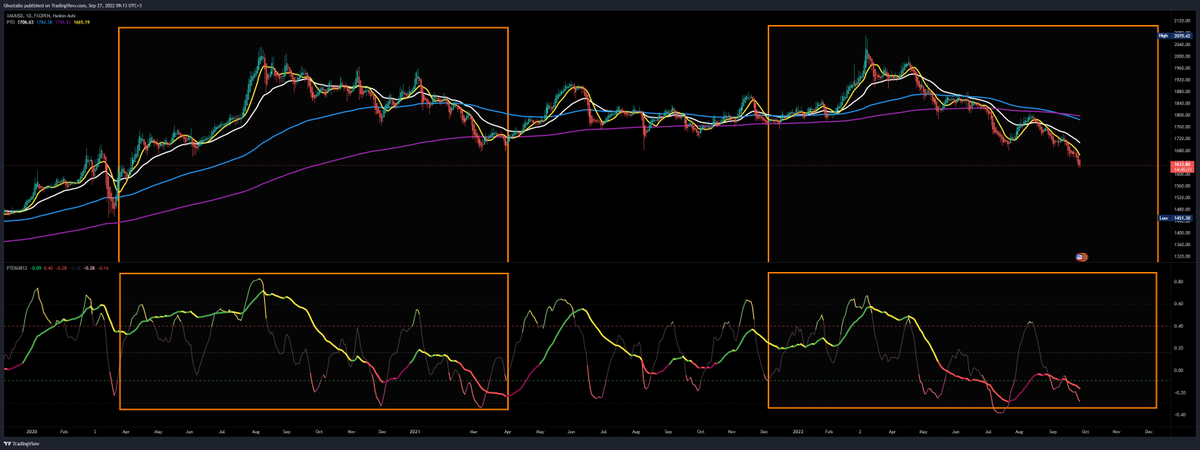Click the red current price label 1633.80
The image size is (1200, 450).
(1181, 165)
